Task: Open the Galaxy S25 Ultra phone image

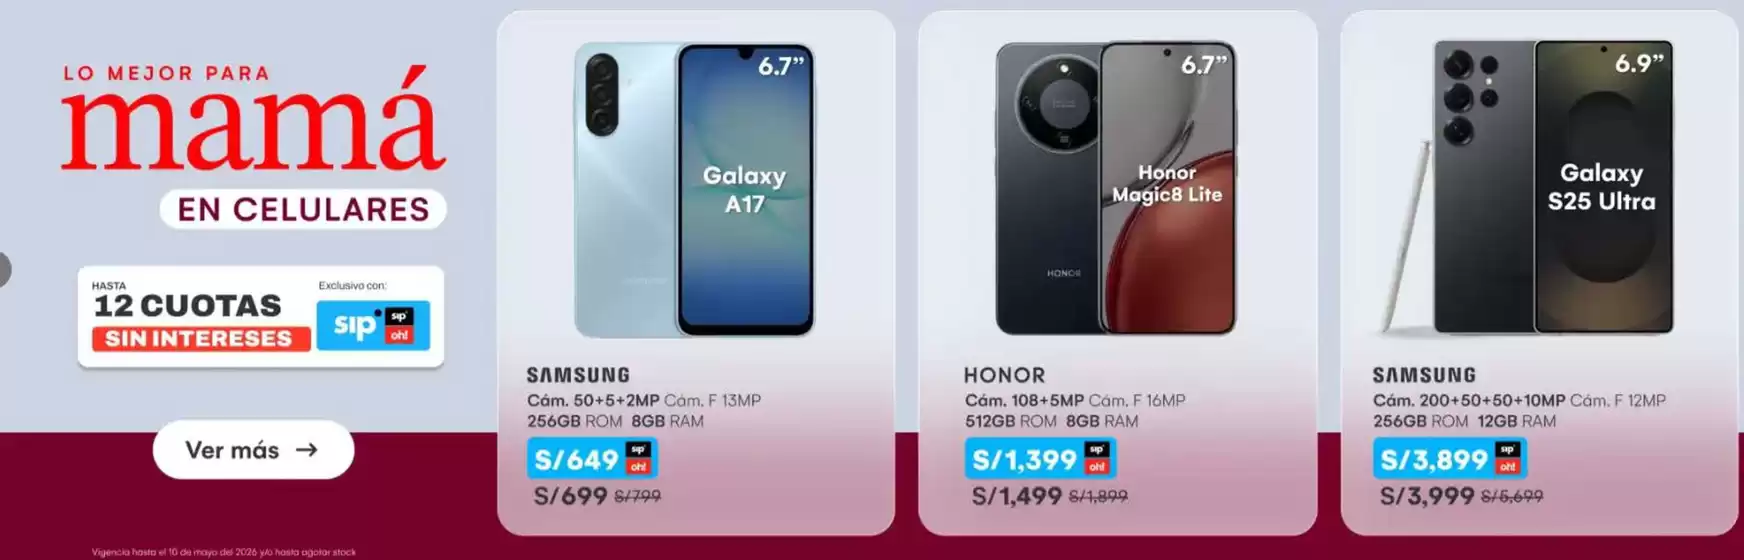Action: tap(1529, 187)
